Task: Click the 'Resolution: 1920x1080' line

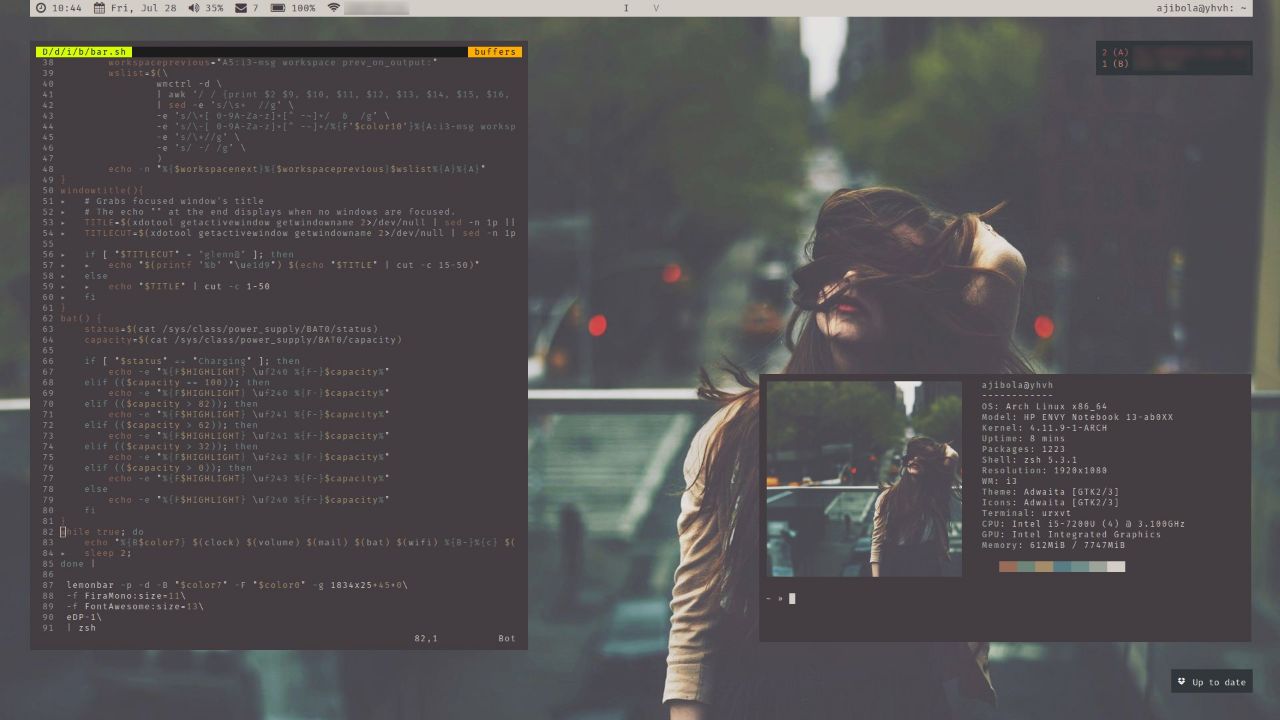Action: pos(1045,471)
